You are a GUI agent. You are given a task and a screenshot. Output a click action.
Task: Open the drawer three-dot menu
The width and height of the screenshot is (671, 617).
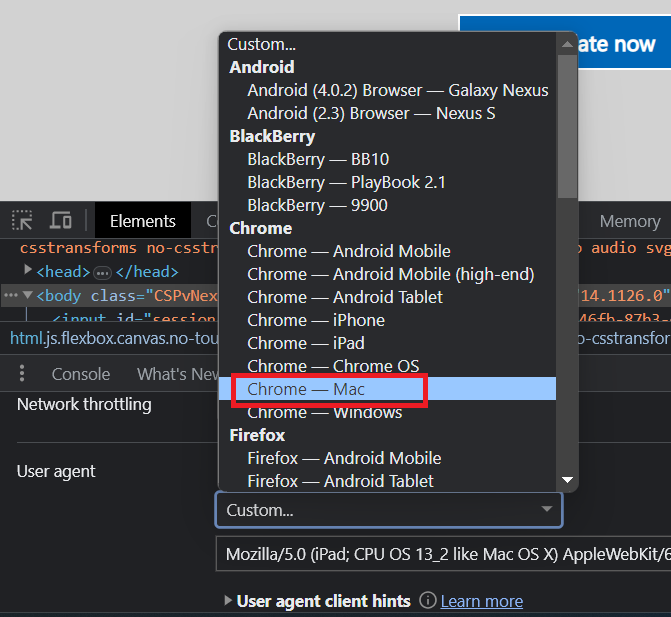(x=22, y=373)
